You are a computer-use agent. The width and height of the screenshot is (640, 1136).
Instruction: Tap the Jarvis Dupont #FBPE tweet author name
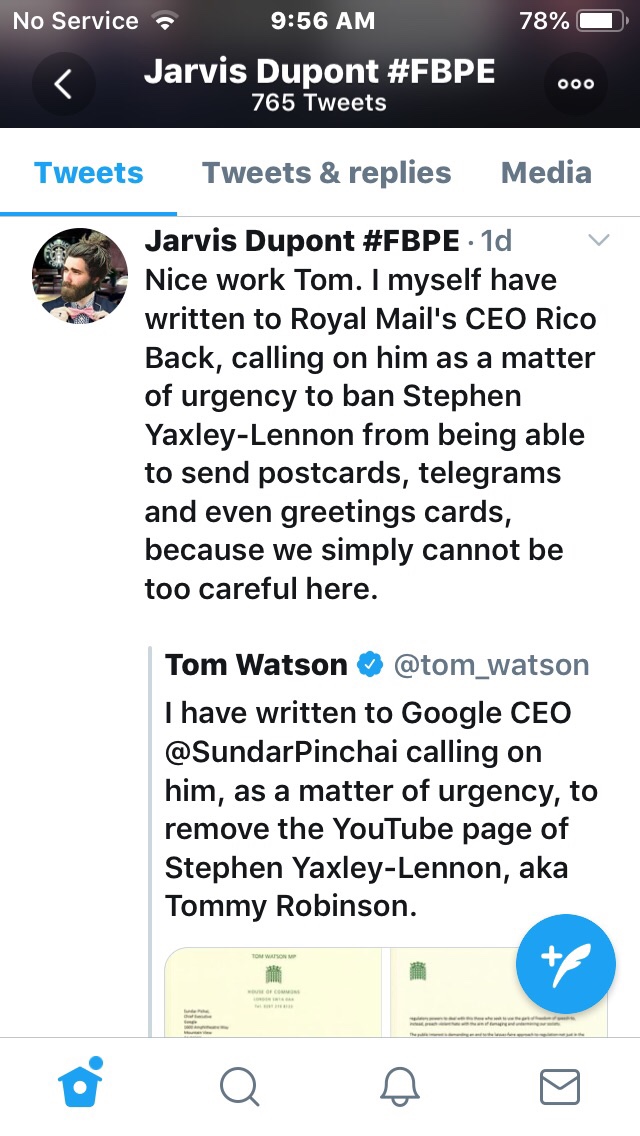tap(302, 241)
